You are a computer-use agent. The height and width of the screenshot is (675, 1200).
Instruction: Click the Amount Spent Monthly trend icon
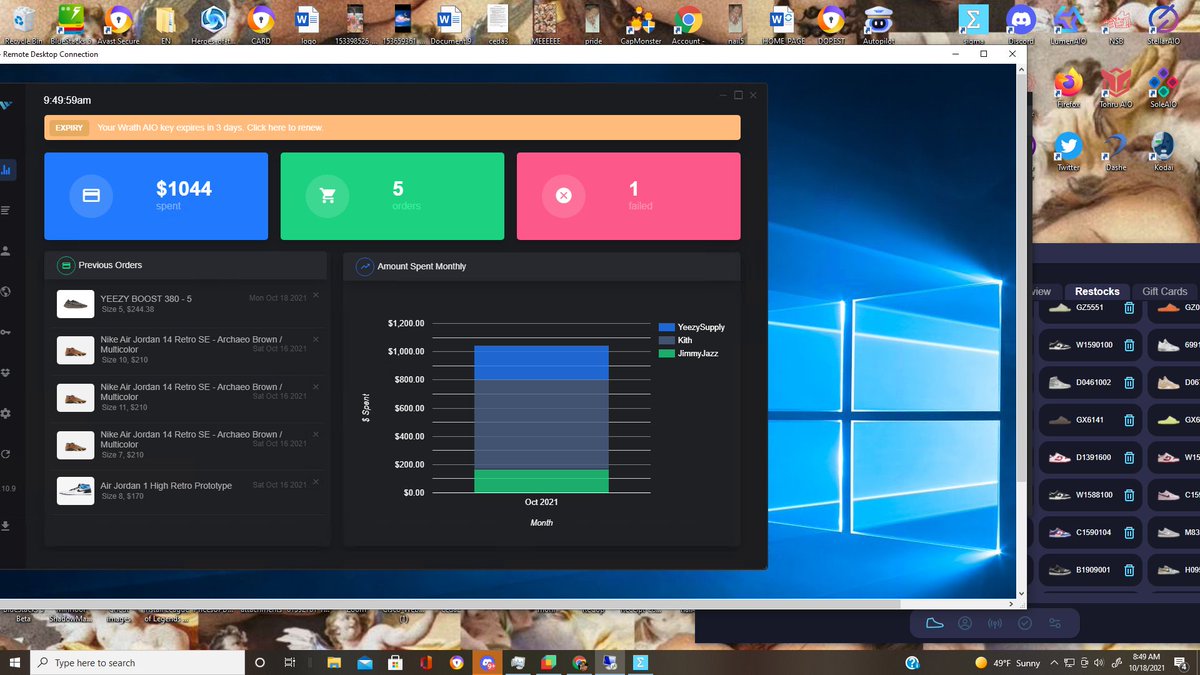[x=364, y=266]
